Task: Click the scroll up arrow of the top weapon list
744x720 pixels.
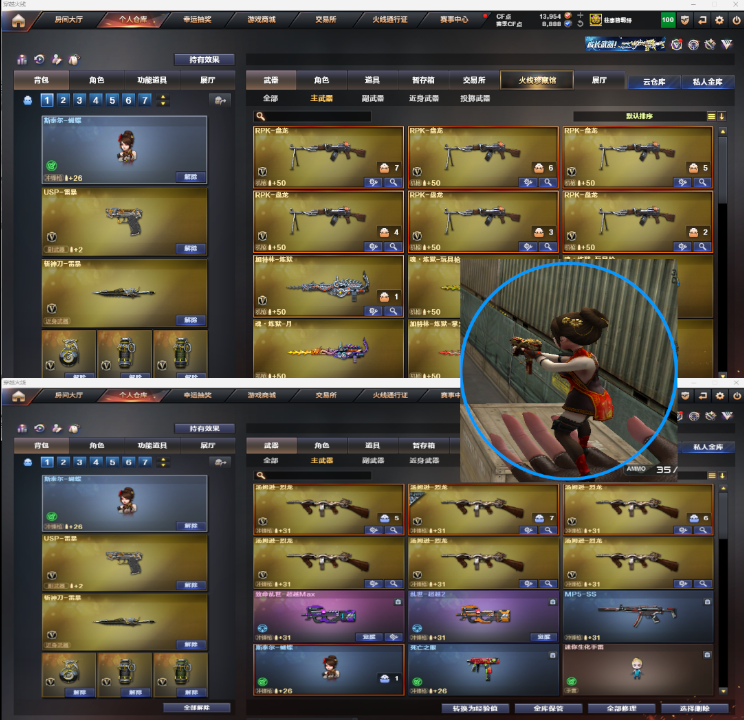Action: coord(723,131)
